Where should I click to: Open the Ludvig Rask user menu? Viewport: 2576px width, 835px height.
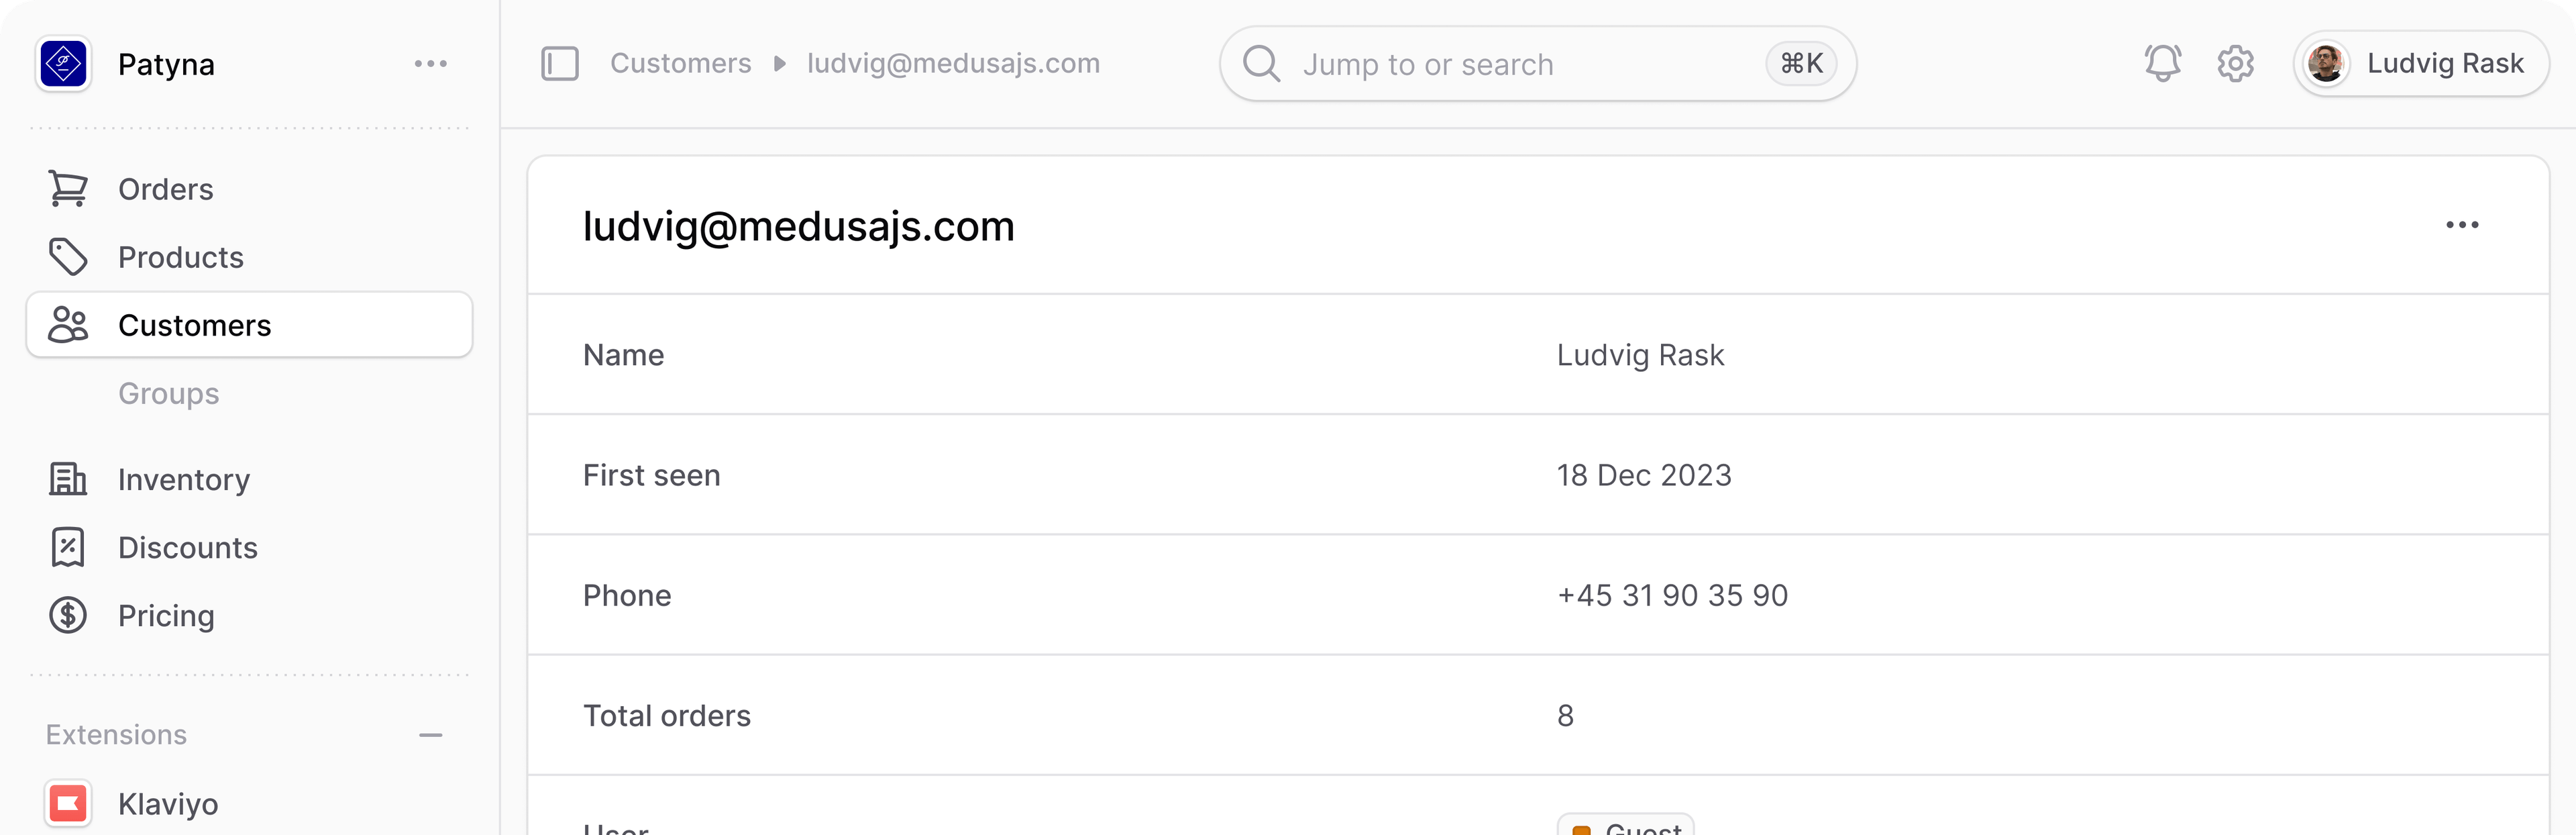pos(2420,63)
